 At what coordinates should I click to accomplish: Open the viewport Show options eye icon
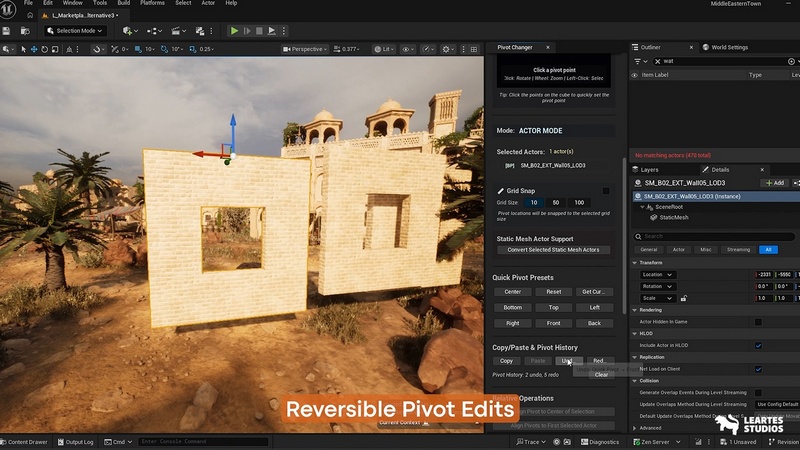click(x=408, y=49)
